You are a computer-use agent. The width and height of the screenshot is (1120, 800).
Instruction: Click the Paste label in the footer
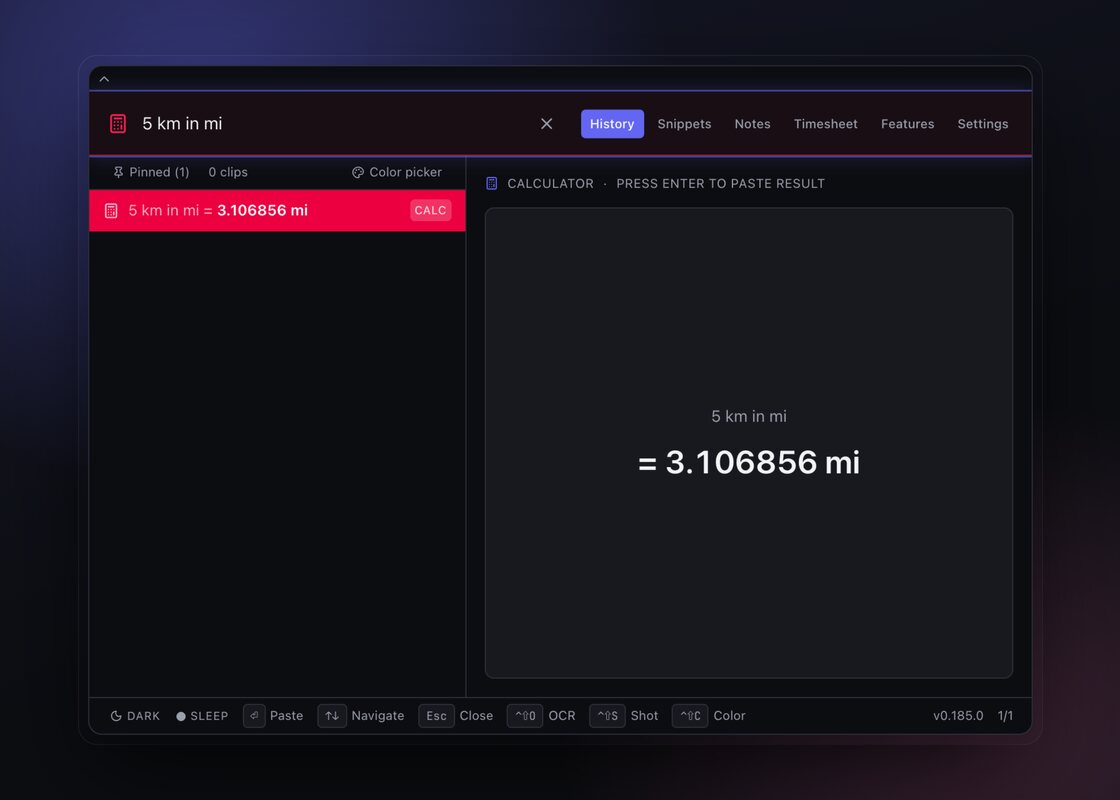tap(286, 716)
